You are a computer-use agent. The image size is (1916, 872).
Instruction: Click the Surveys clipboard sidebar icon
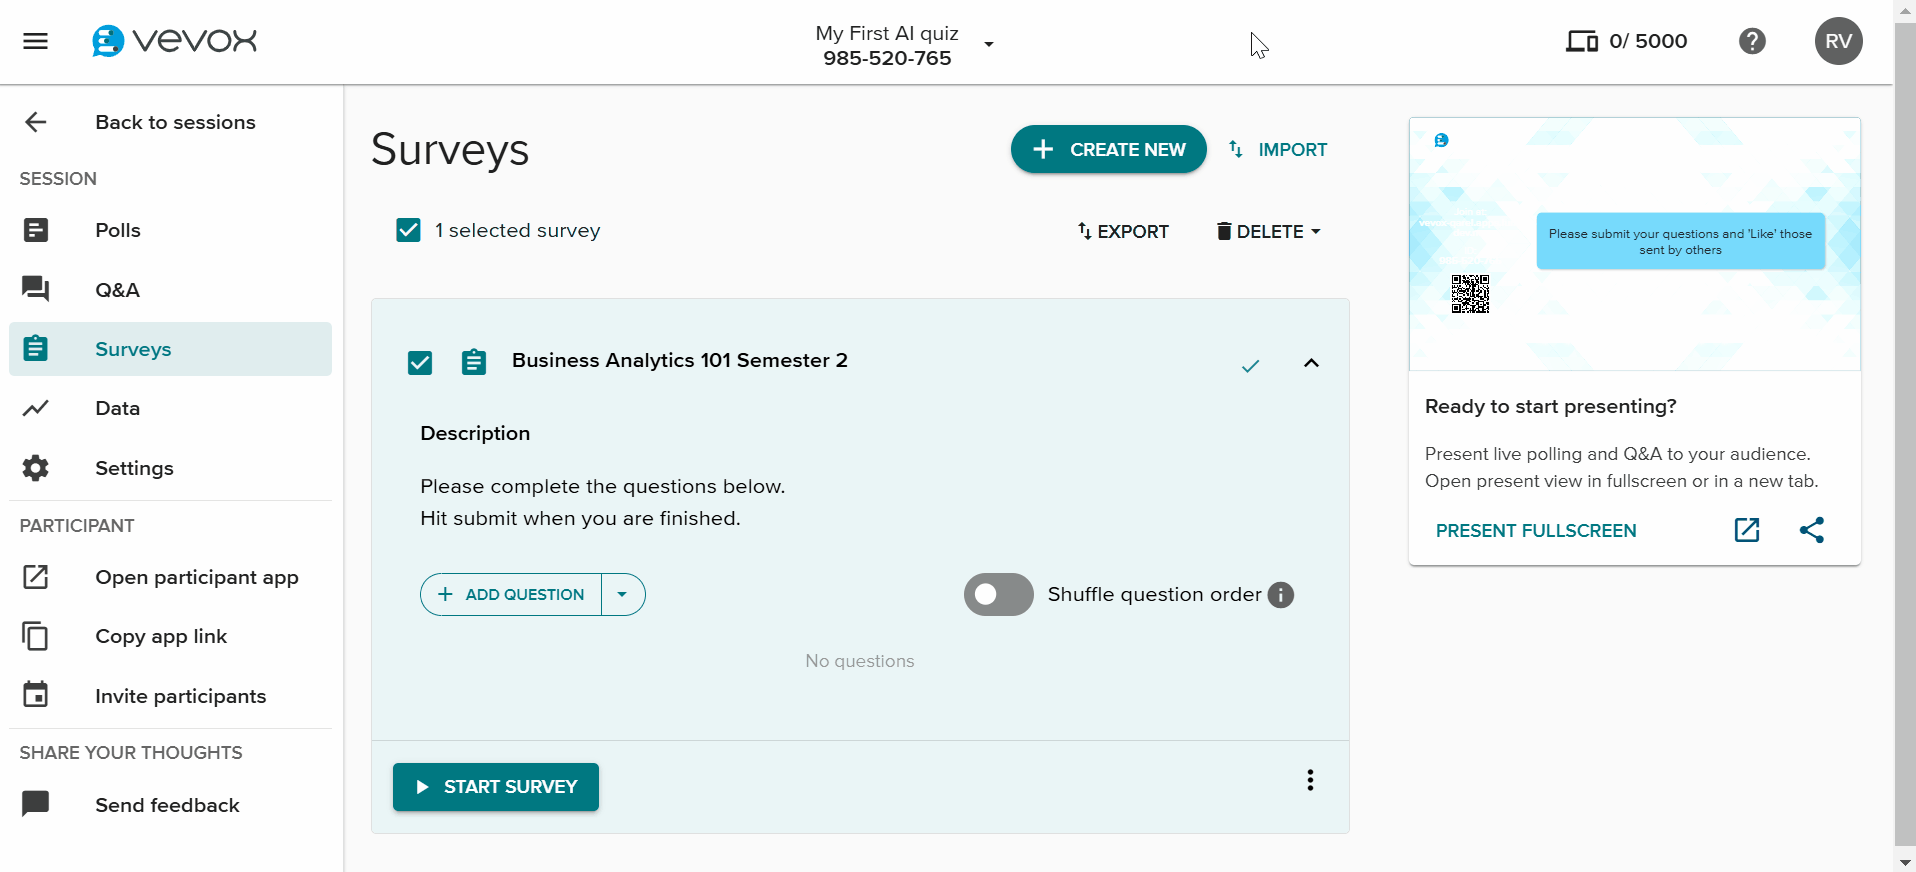pos(36,348)
